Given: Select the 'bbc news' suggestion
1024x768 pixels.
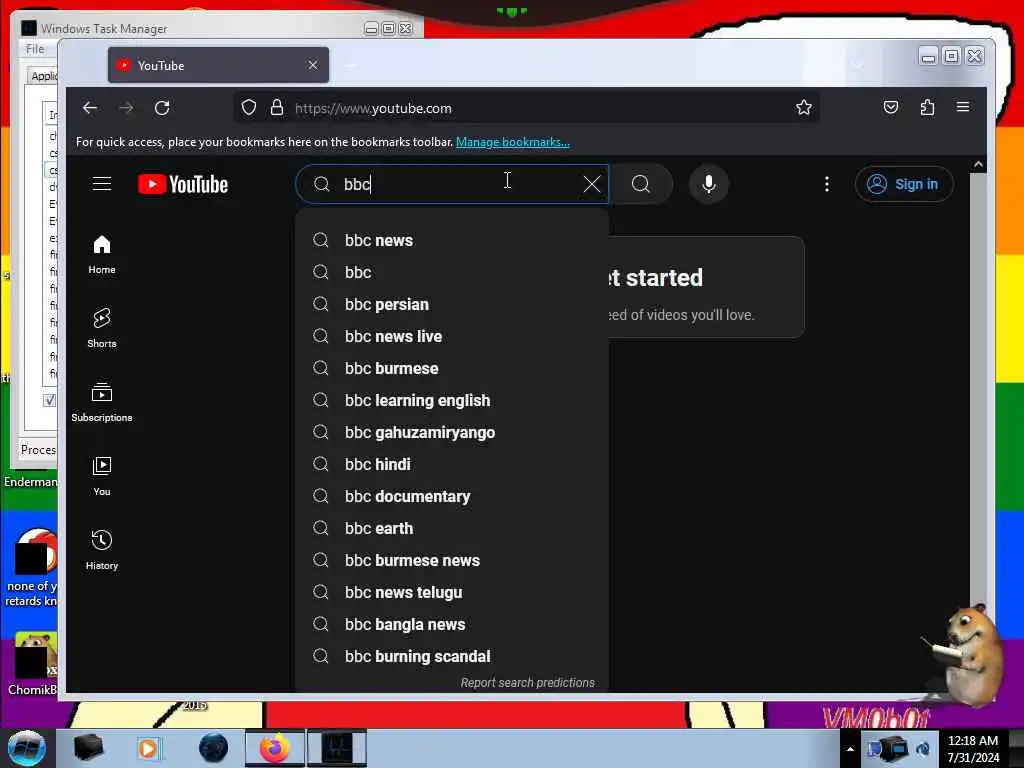Looking at the screenshot, I should click(452, 240).
